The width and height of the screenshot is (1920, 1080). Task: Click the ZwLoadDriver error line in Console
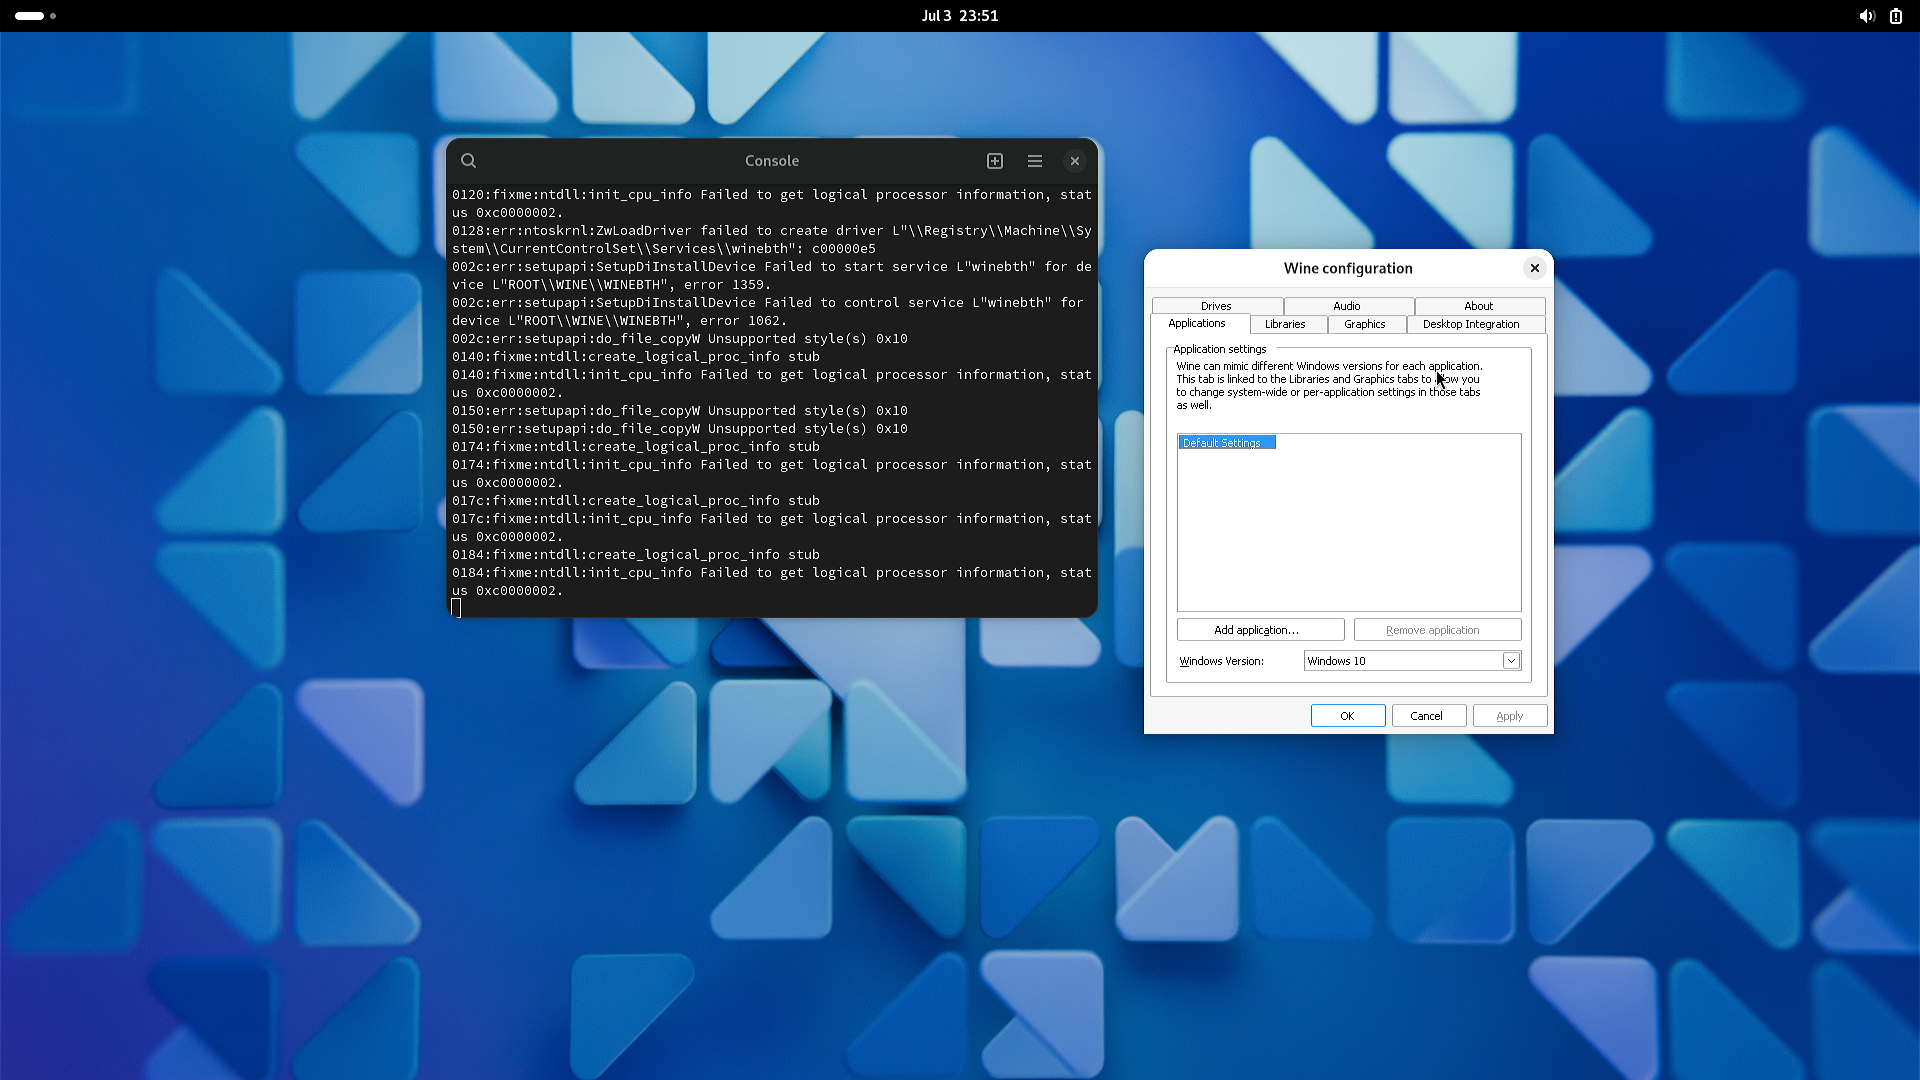point(772,240)
